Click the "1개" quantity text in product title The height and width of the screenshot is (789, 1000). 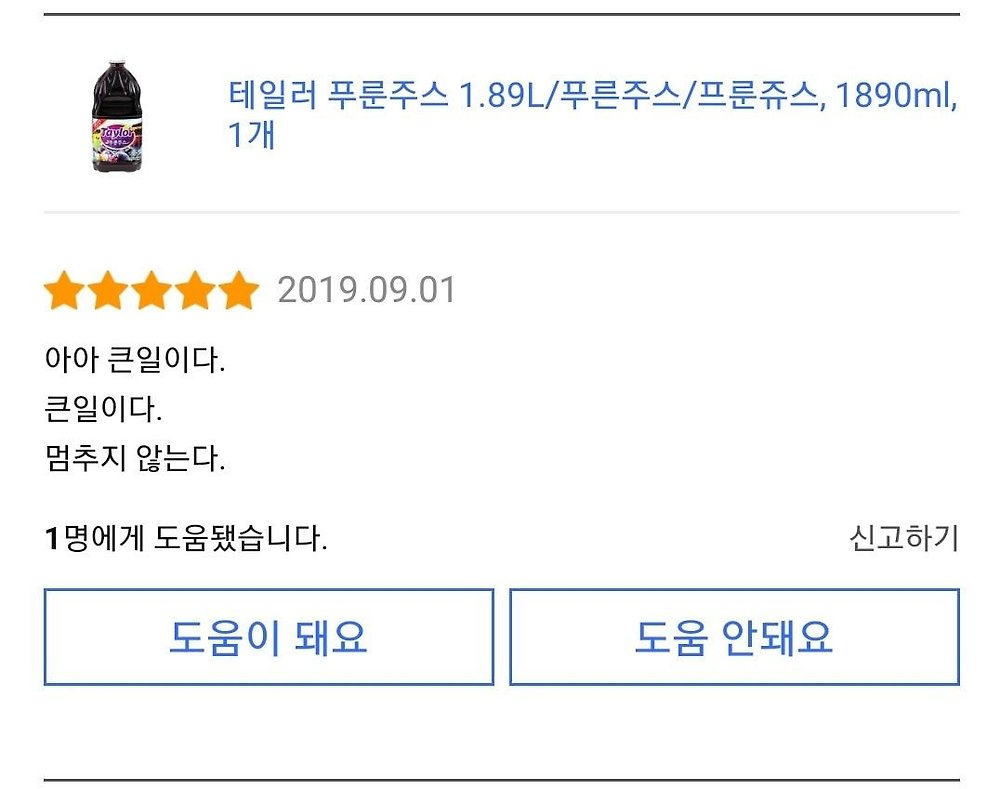point(252,135)
